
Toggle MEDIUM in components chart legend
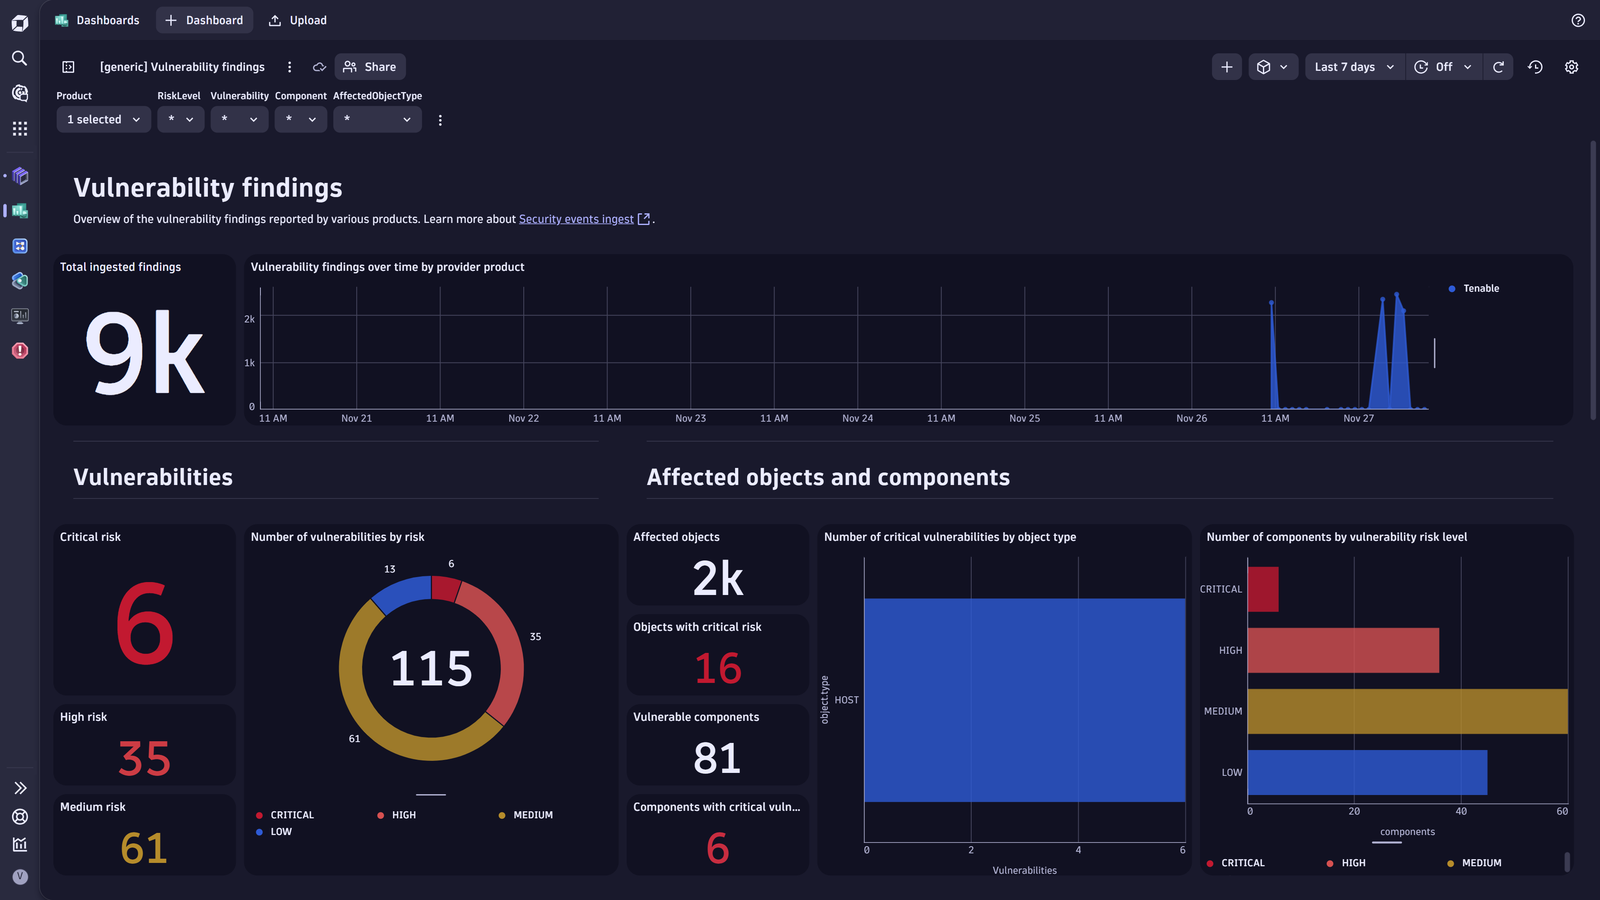point(1474,863)
